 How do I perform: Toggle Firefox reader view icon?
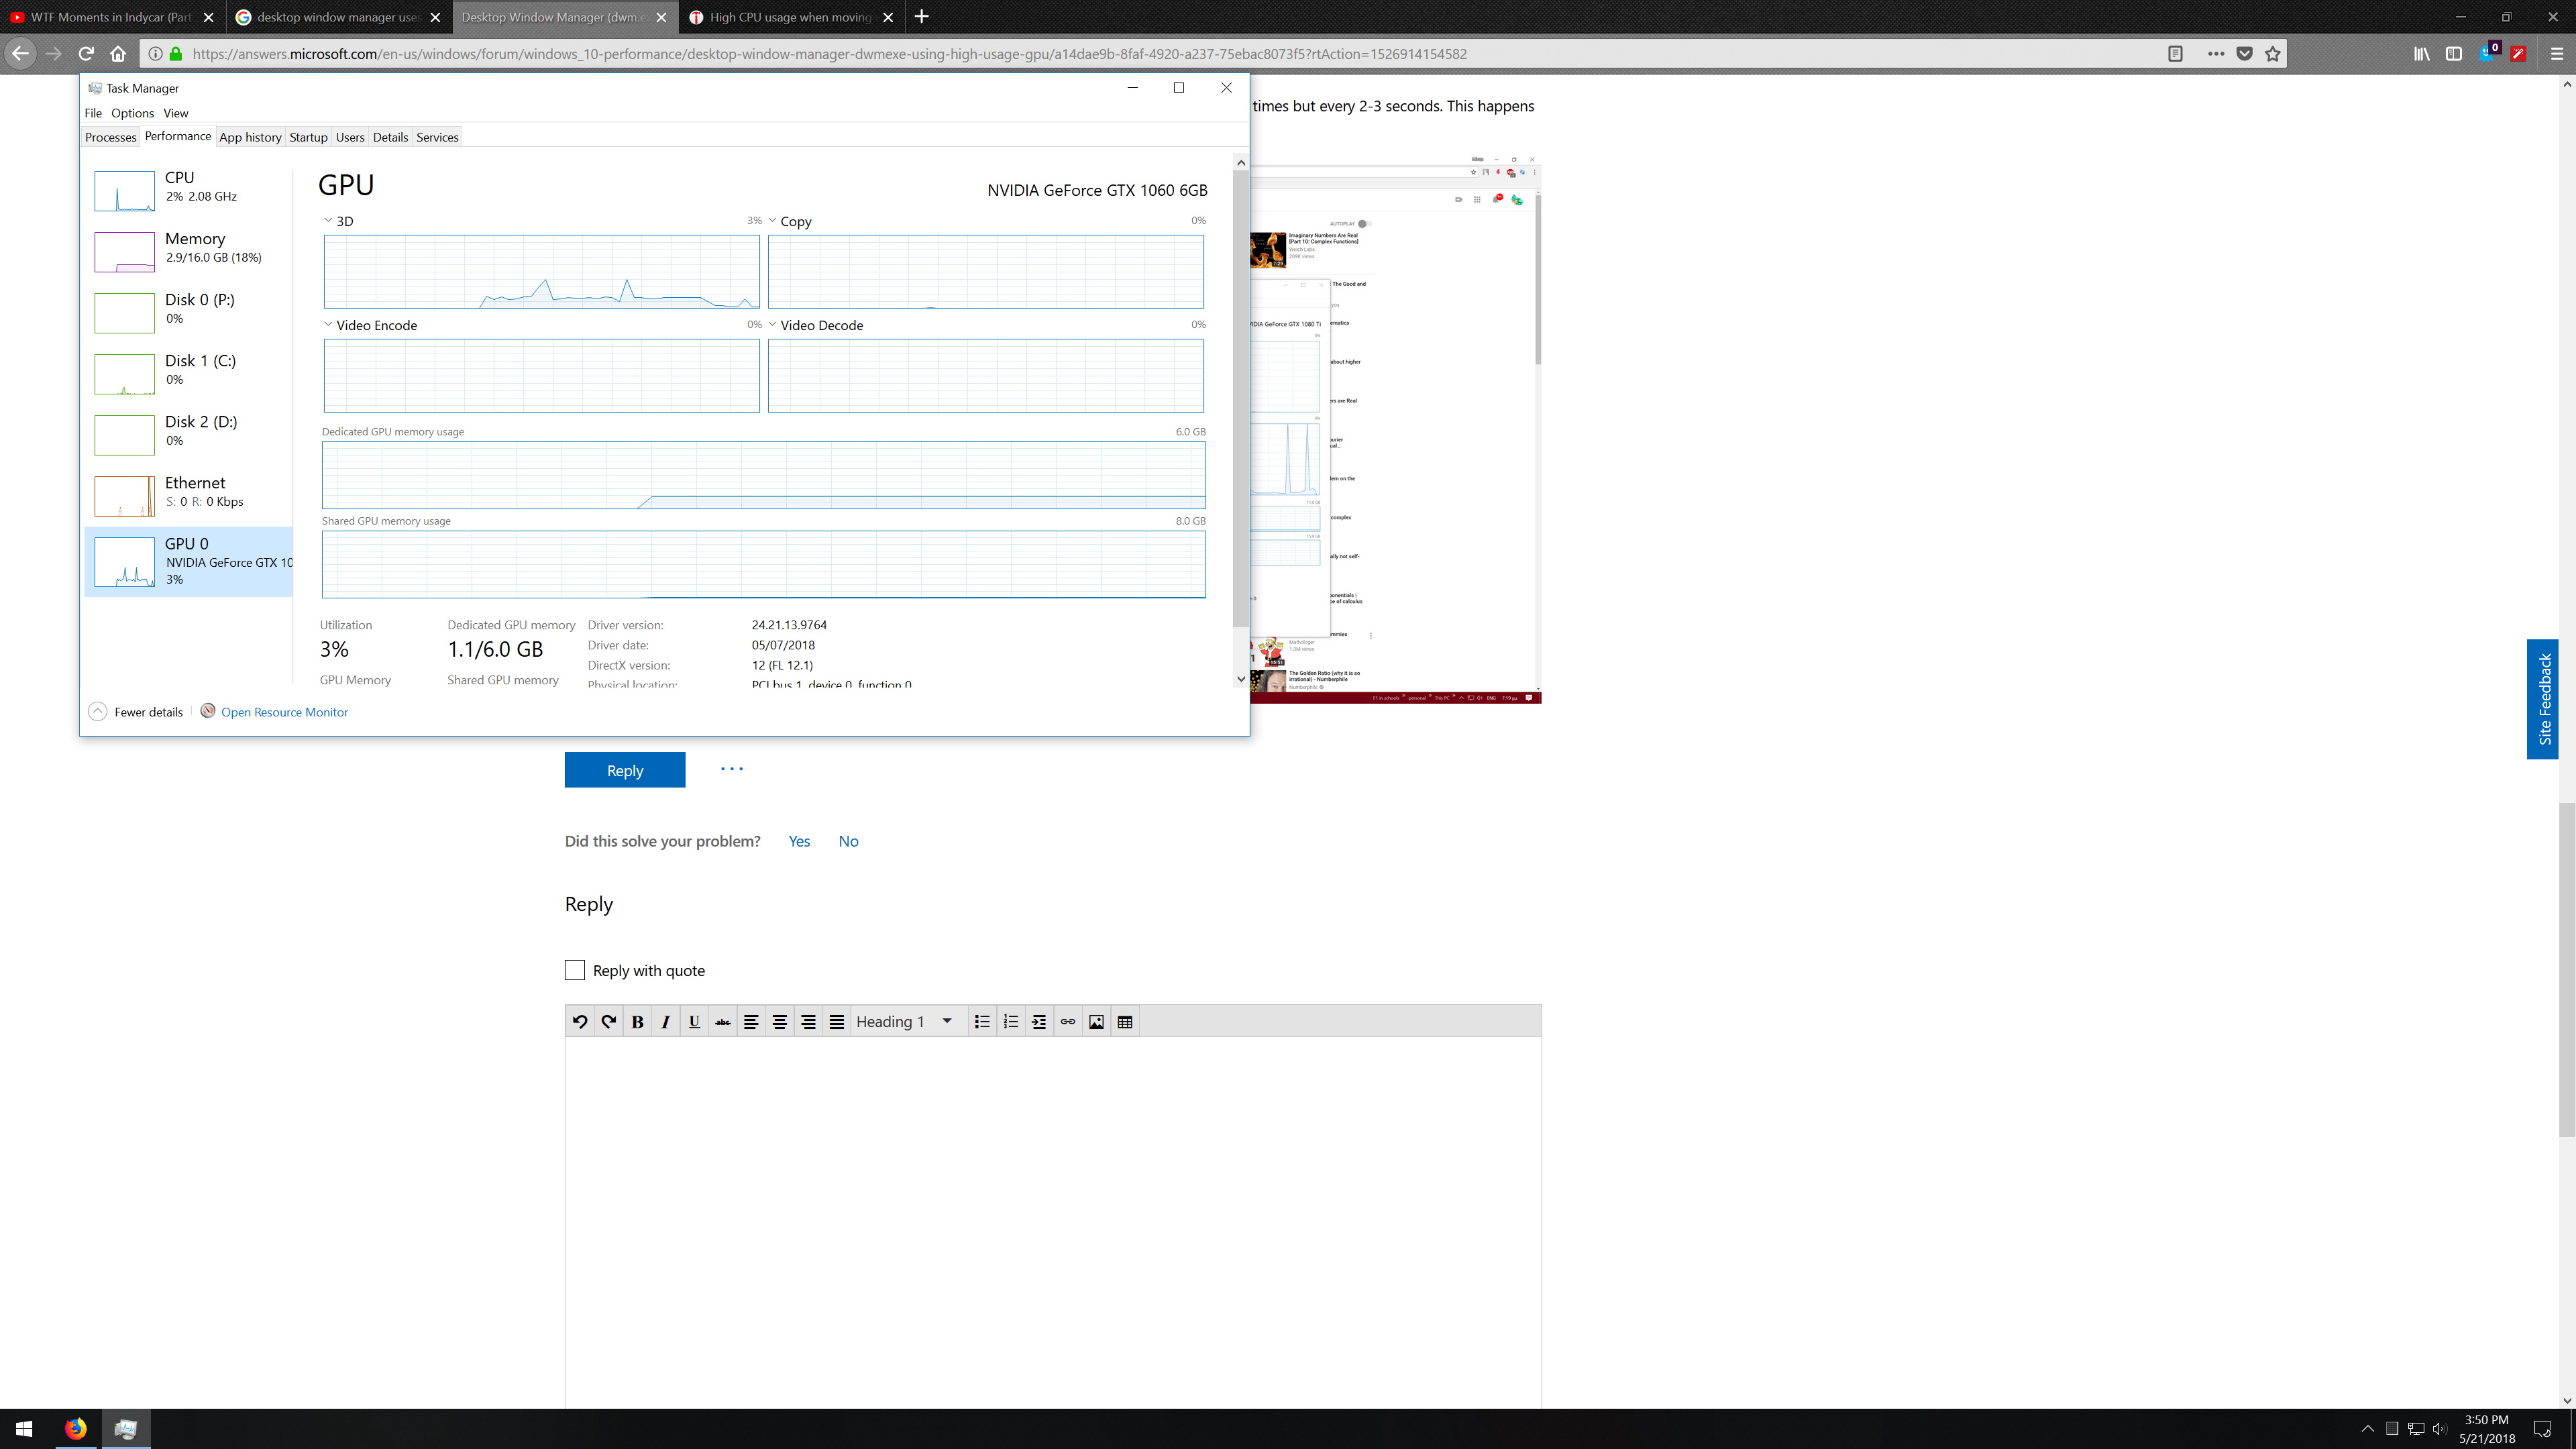pos(2175,54)
